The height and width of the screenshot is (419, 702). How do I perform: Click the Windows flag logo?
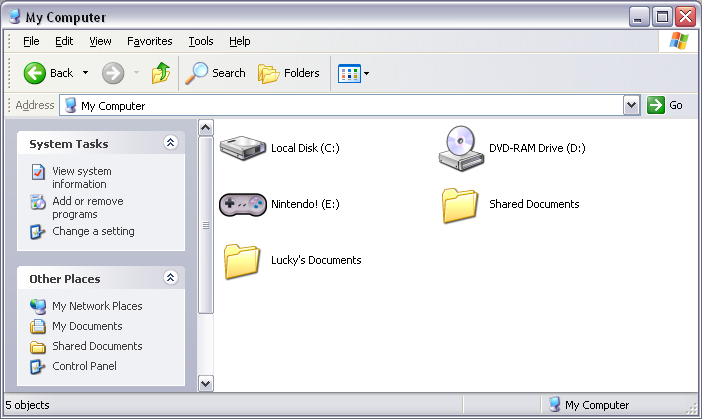pos(679,41)
